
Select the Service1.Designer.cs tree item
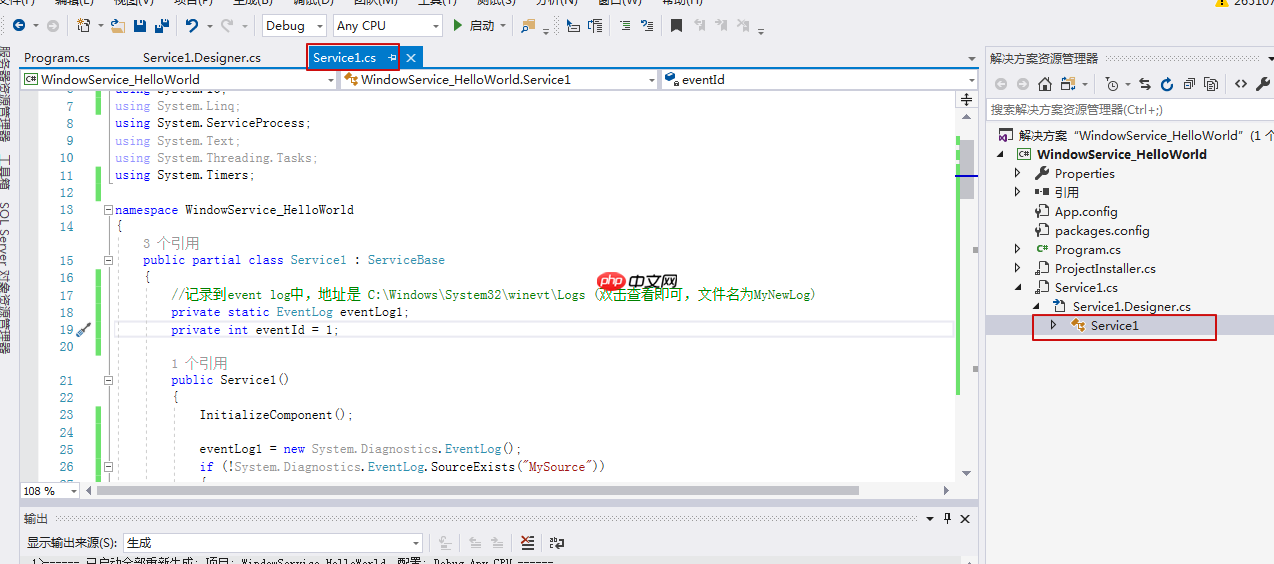1131,306
